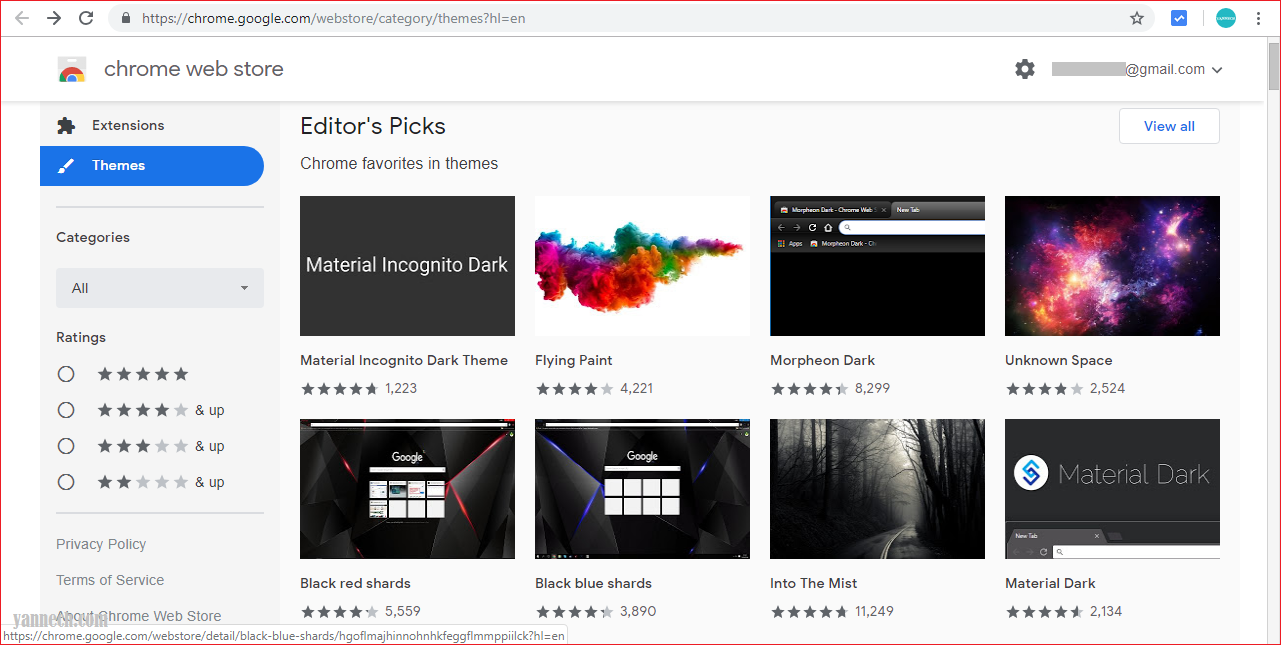Reload the page with the refresh icon

pos(87,17)
